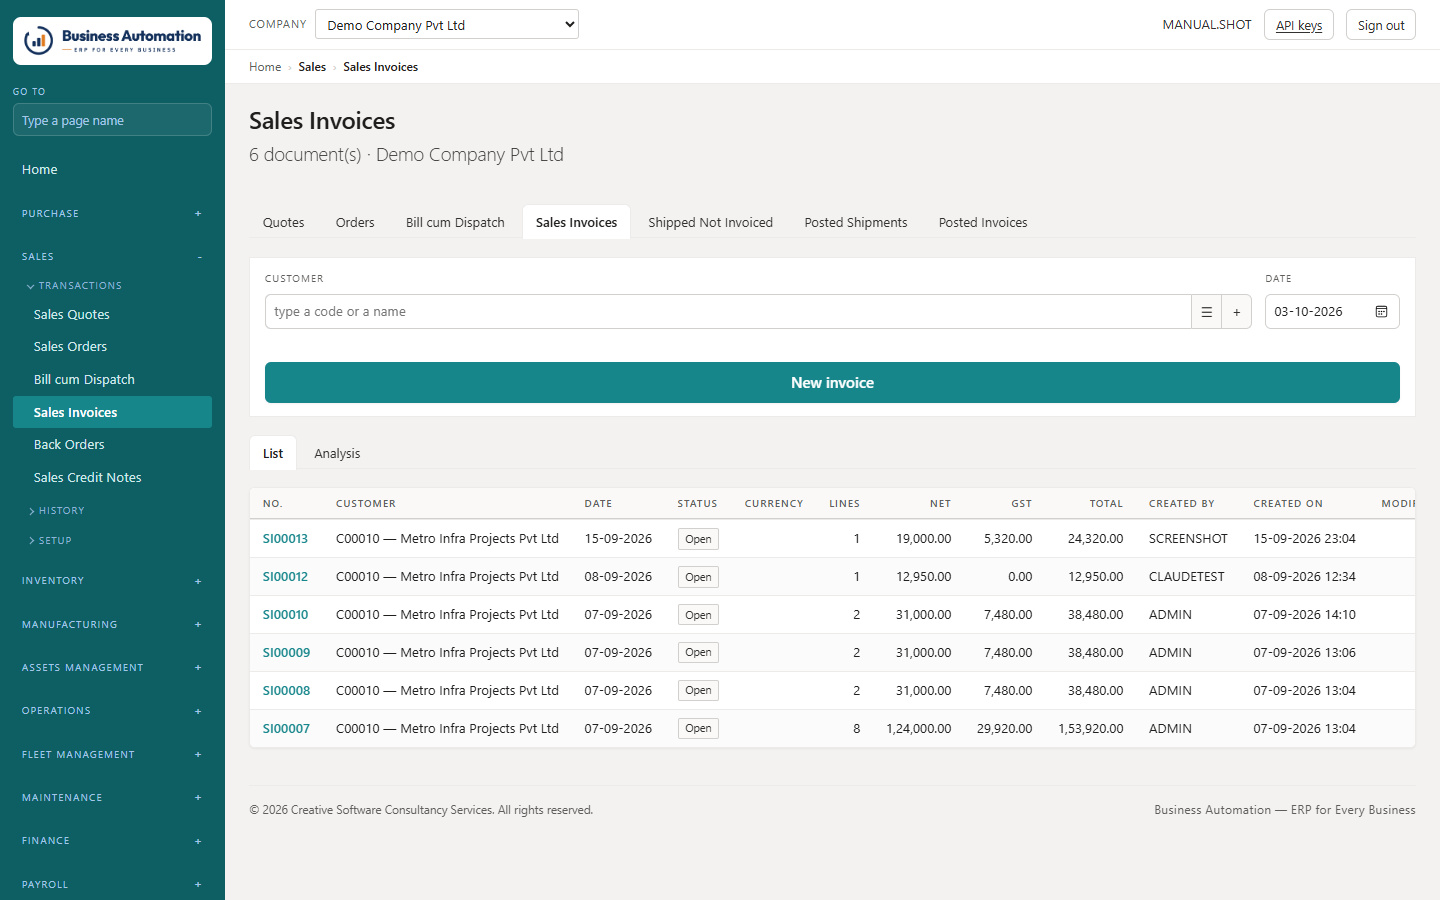Switch to the Quotes tab
Image resolution: width=1440 pixels, height=900 pixels.
point(283,222)
